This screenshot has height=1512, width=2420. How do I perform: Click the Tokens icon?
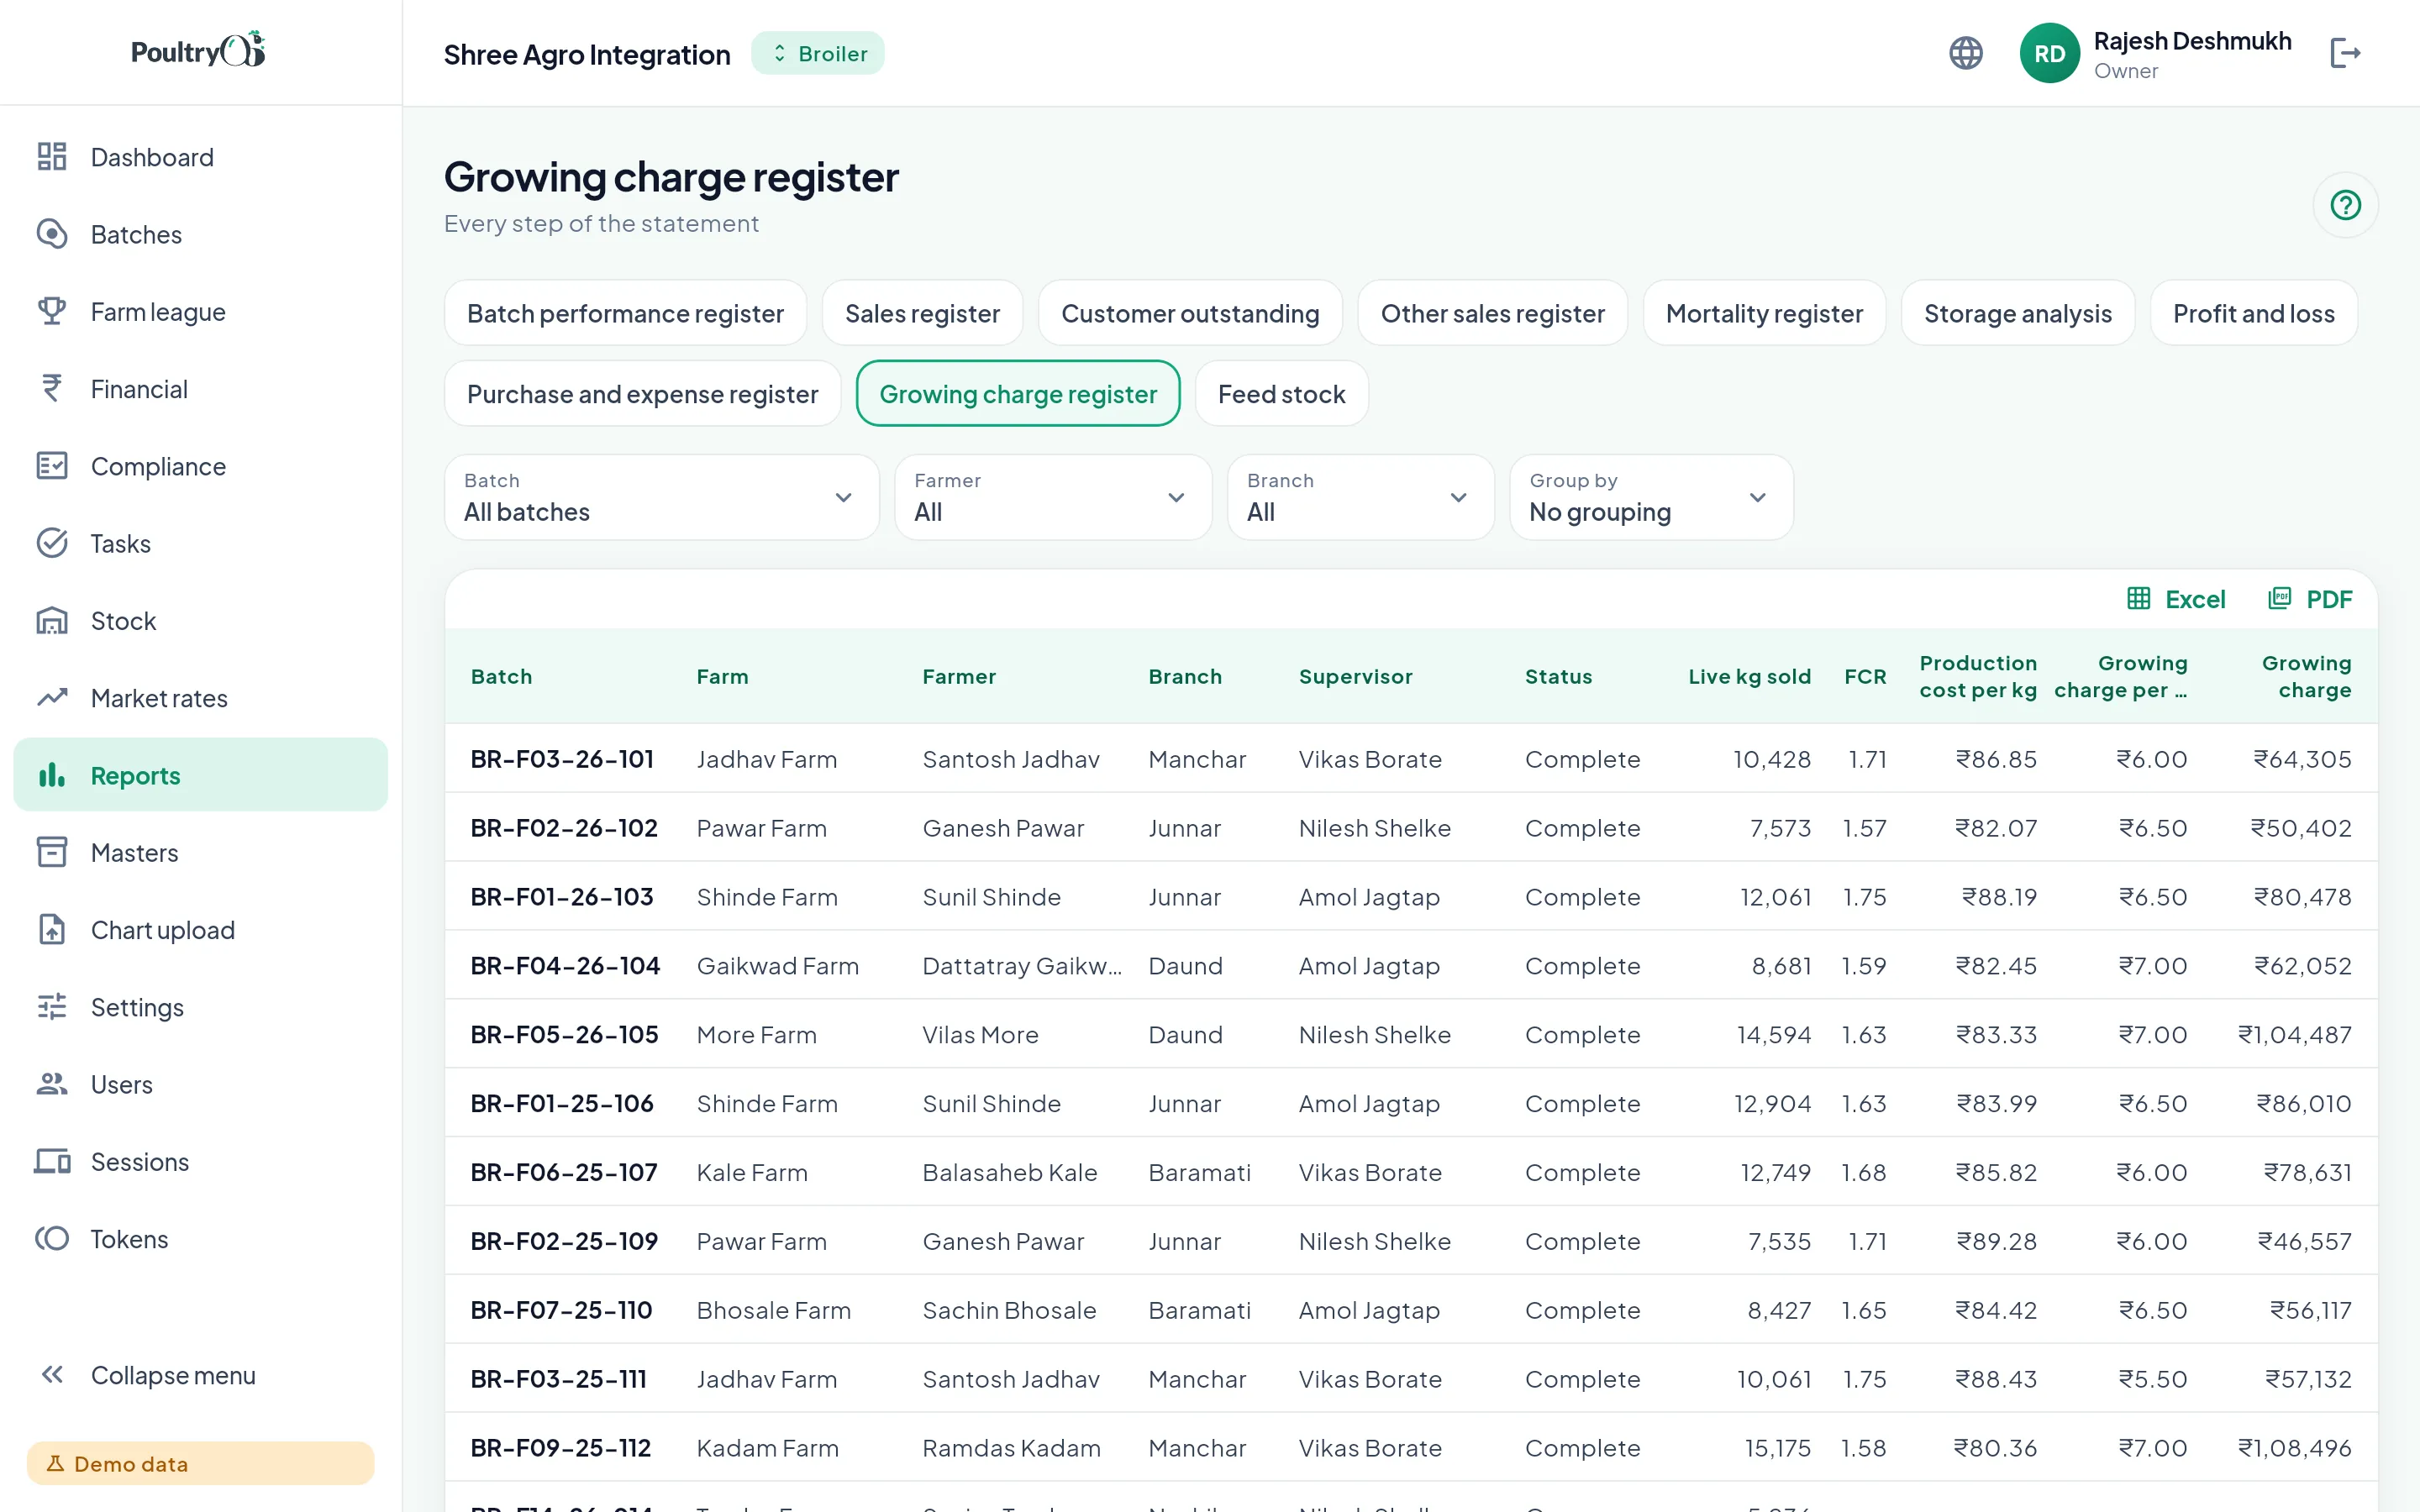[x=52, y=1238]
